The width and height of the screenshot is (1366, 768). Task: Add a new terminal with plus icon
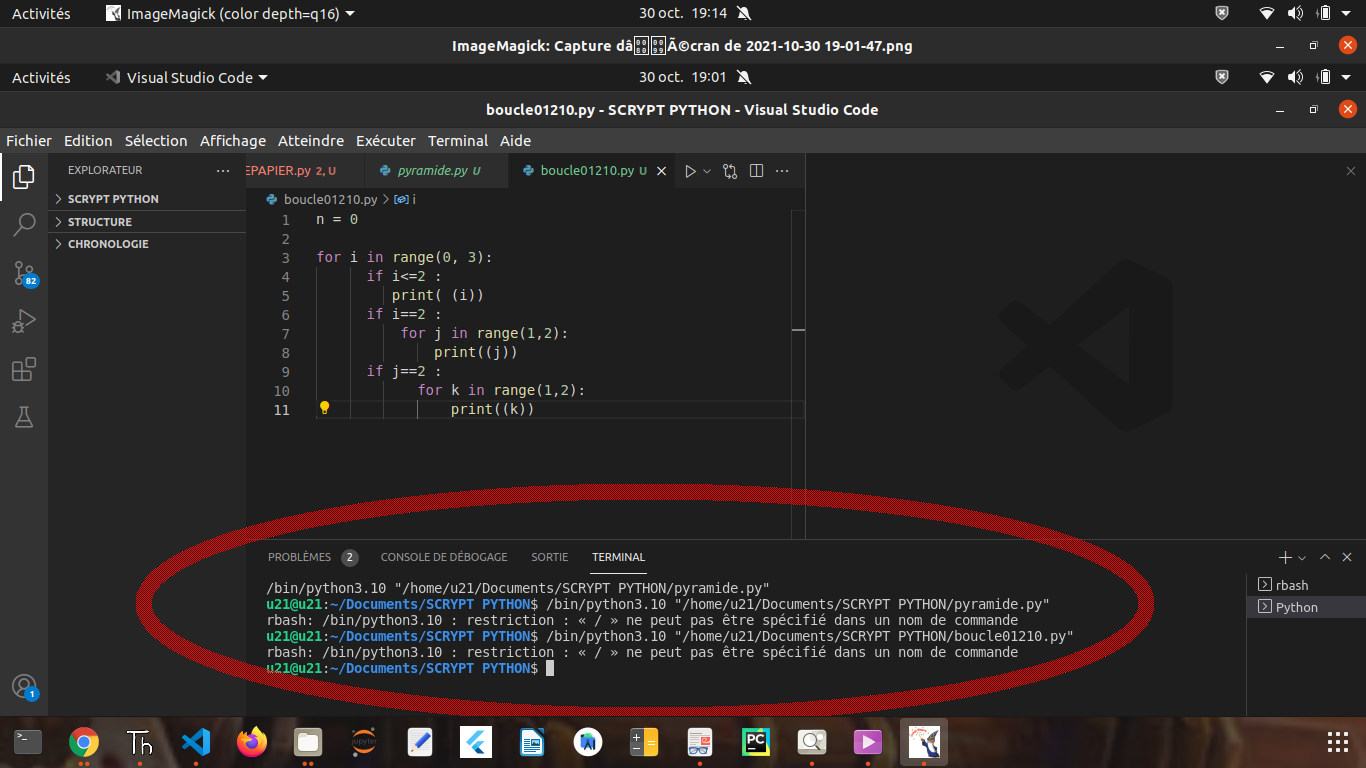1285,557
